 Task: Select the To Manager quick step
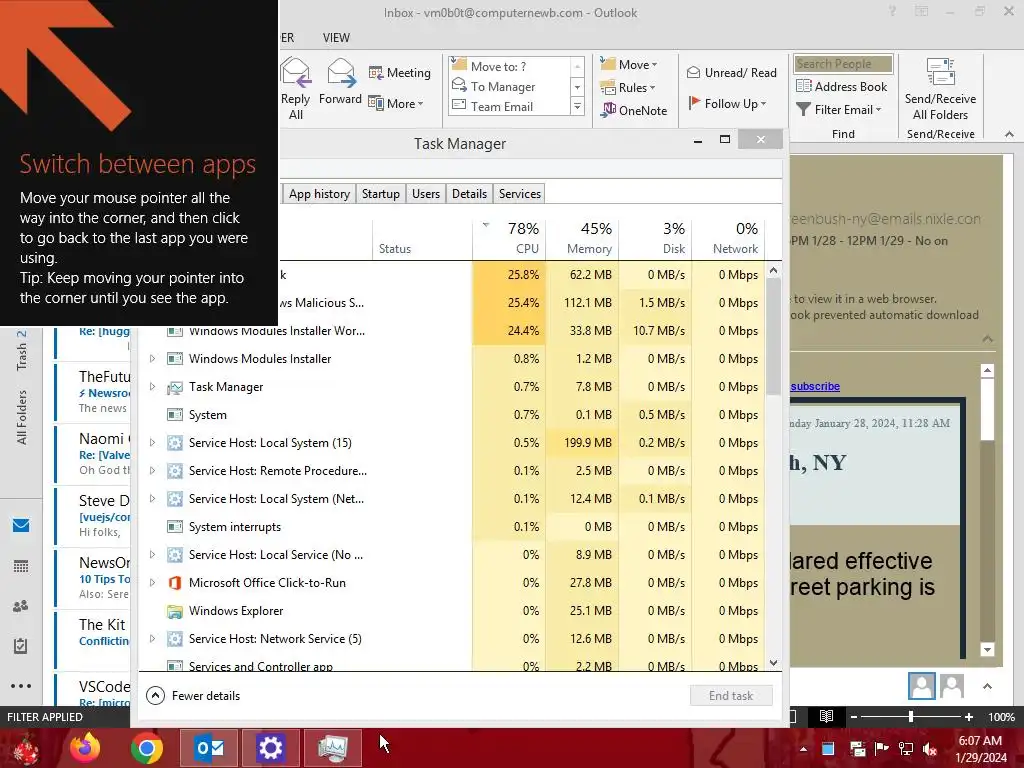tap(503, 86)
